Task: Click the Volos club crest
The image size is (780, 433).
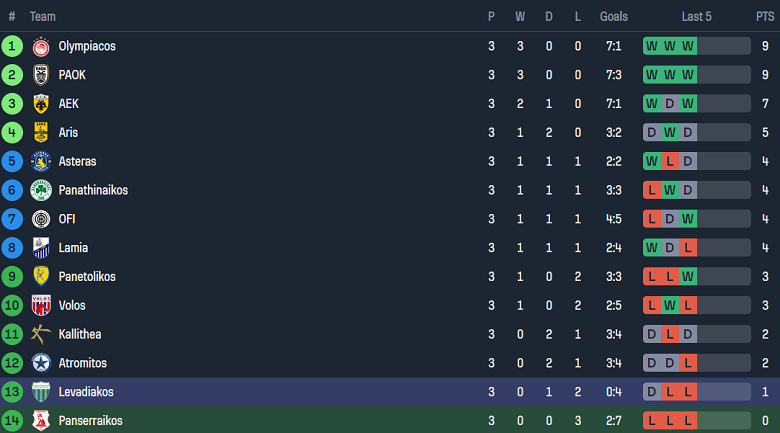Action: [x=41, y=306]
